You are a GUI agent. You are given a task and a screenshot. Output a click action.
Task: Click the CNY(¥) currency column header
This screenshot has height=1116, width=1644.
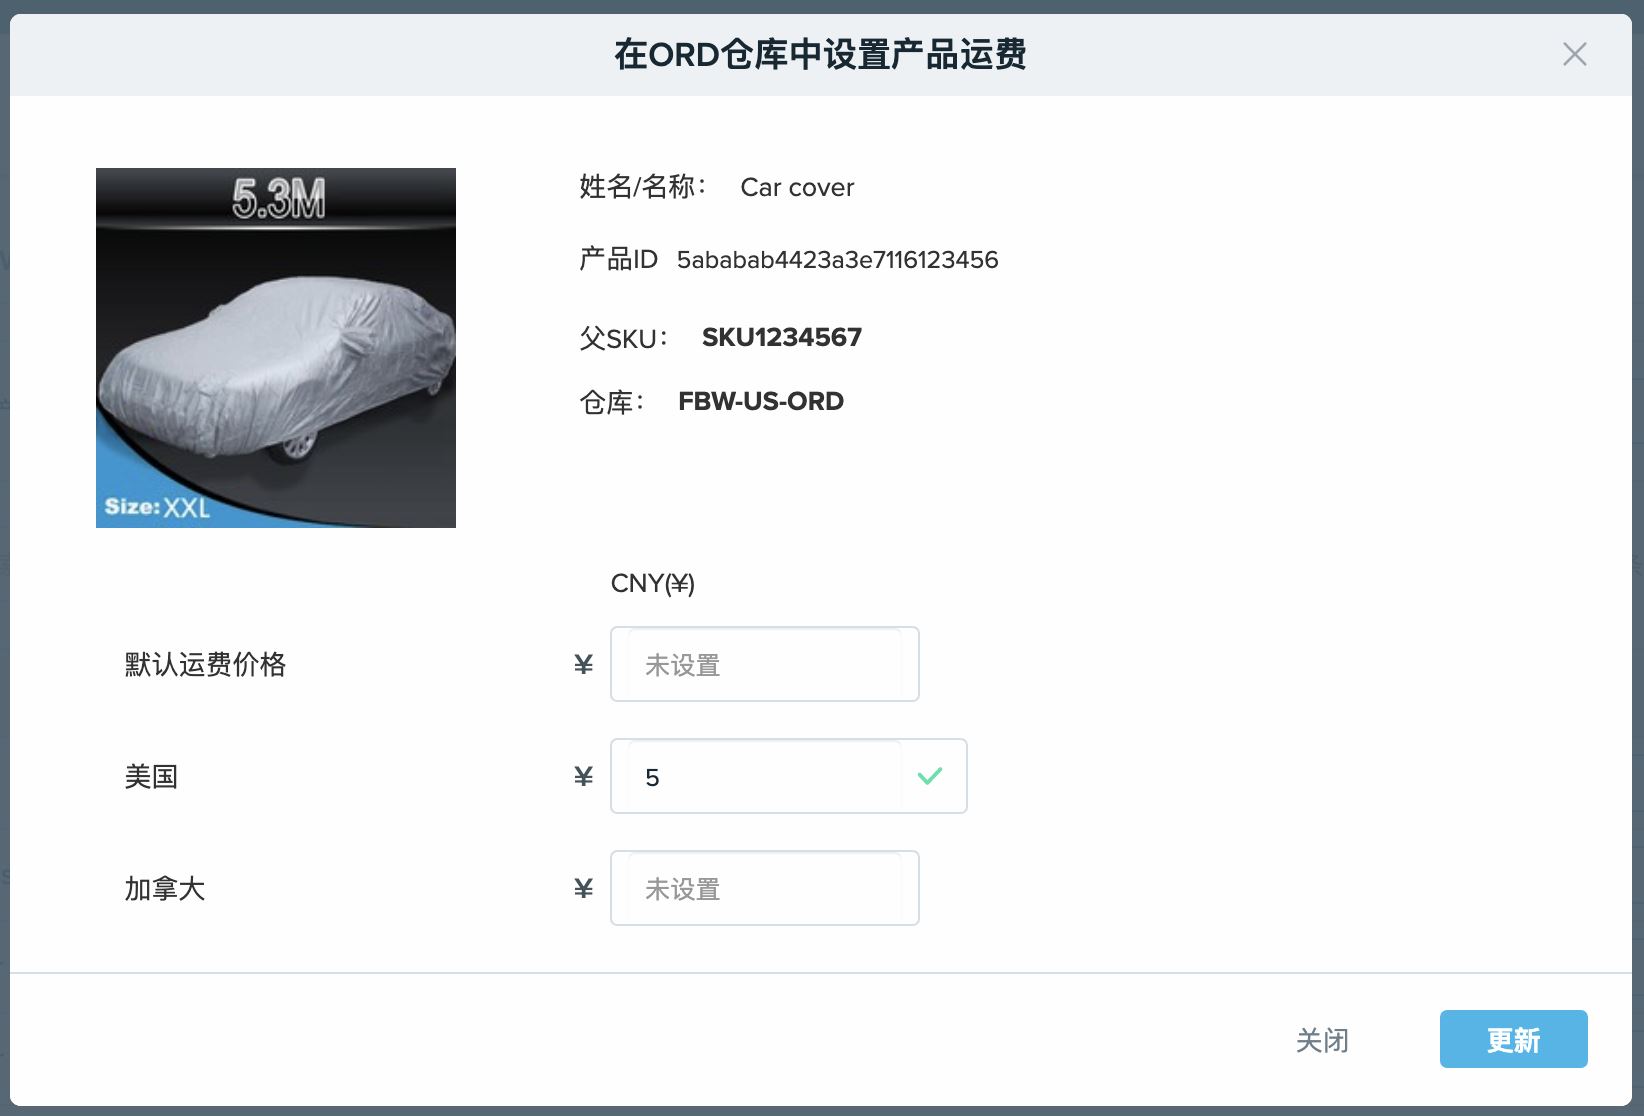(653, 583)
